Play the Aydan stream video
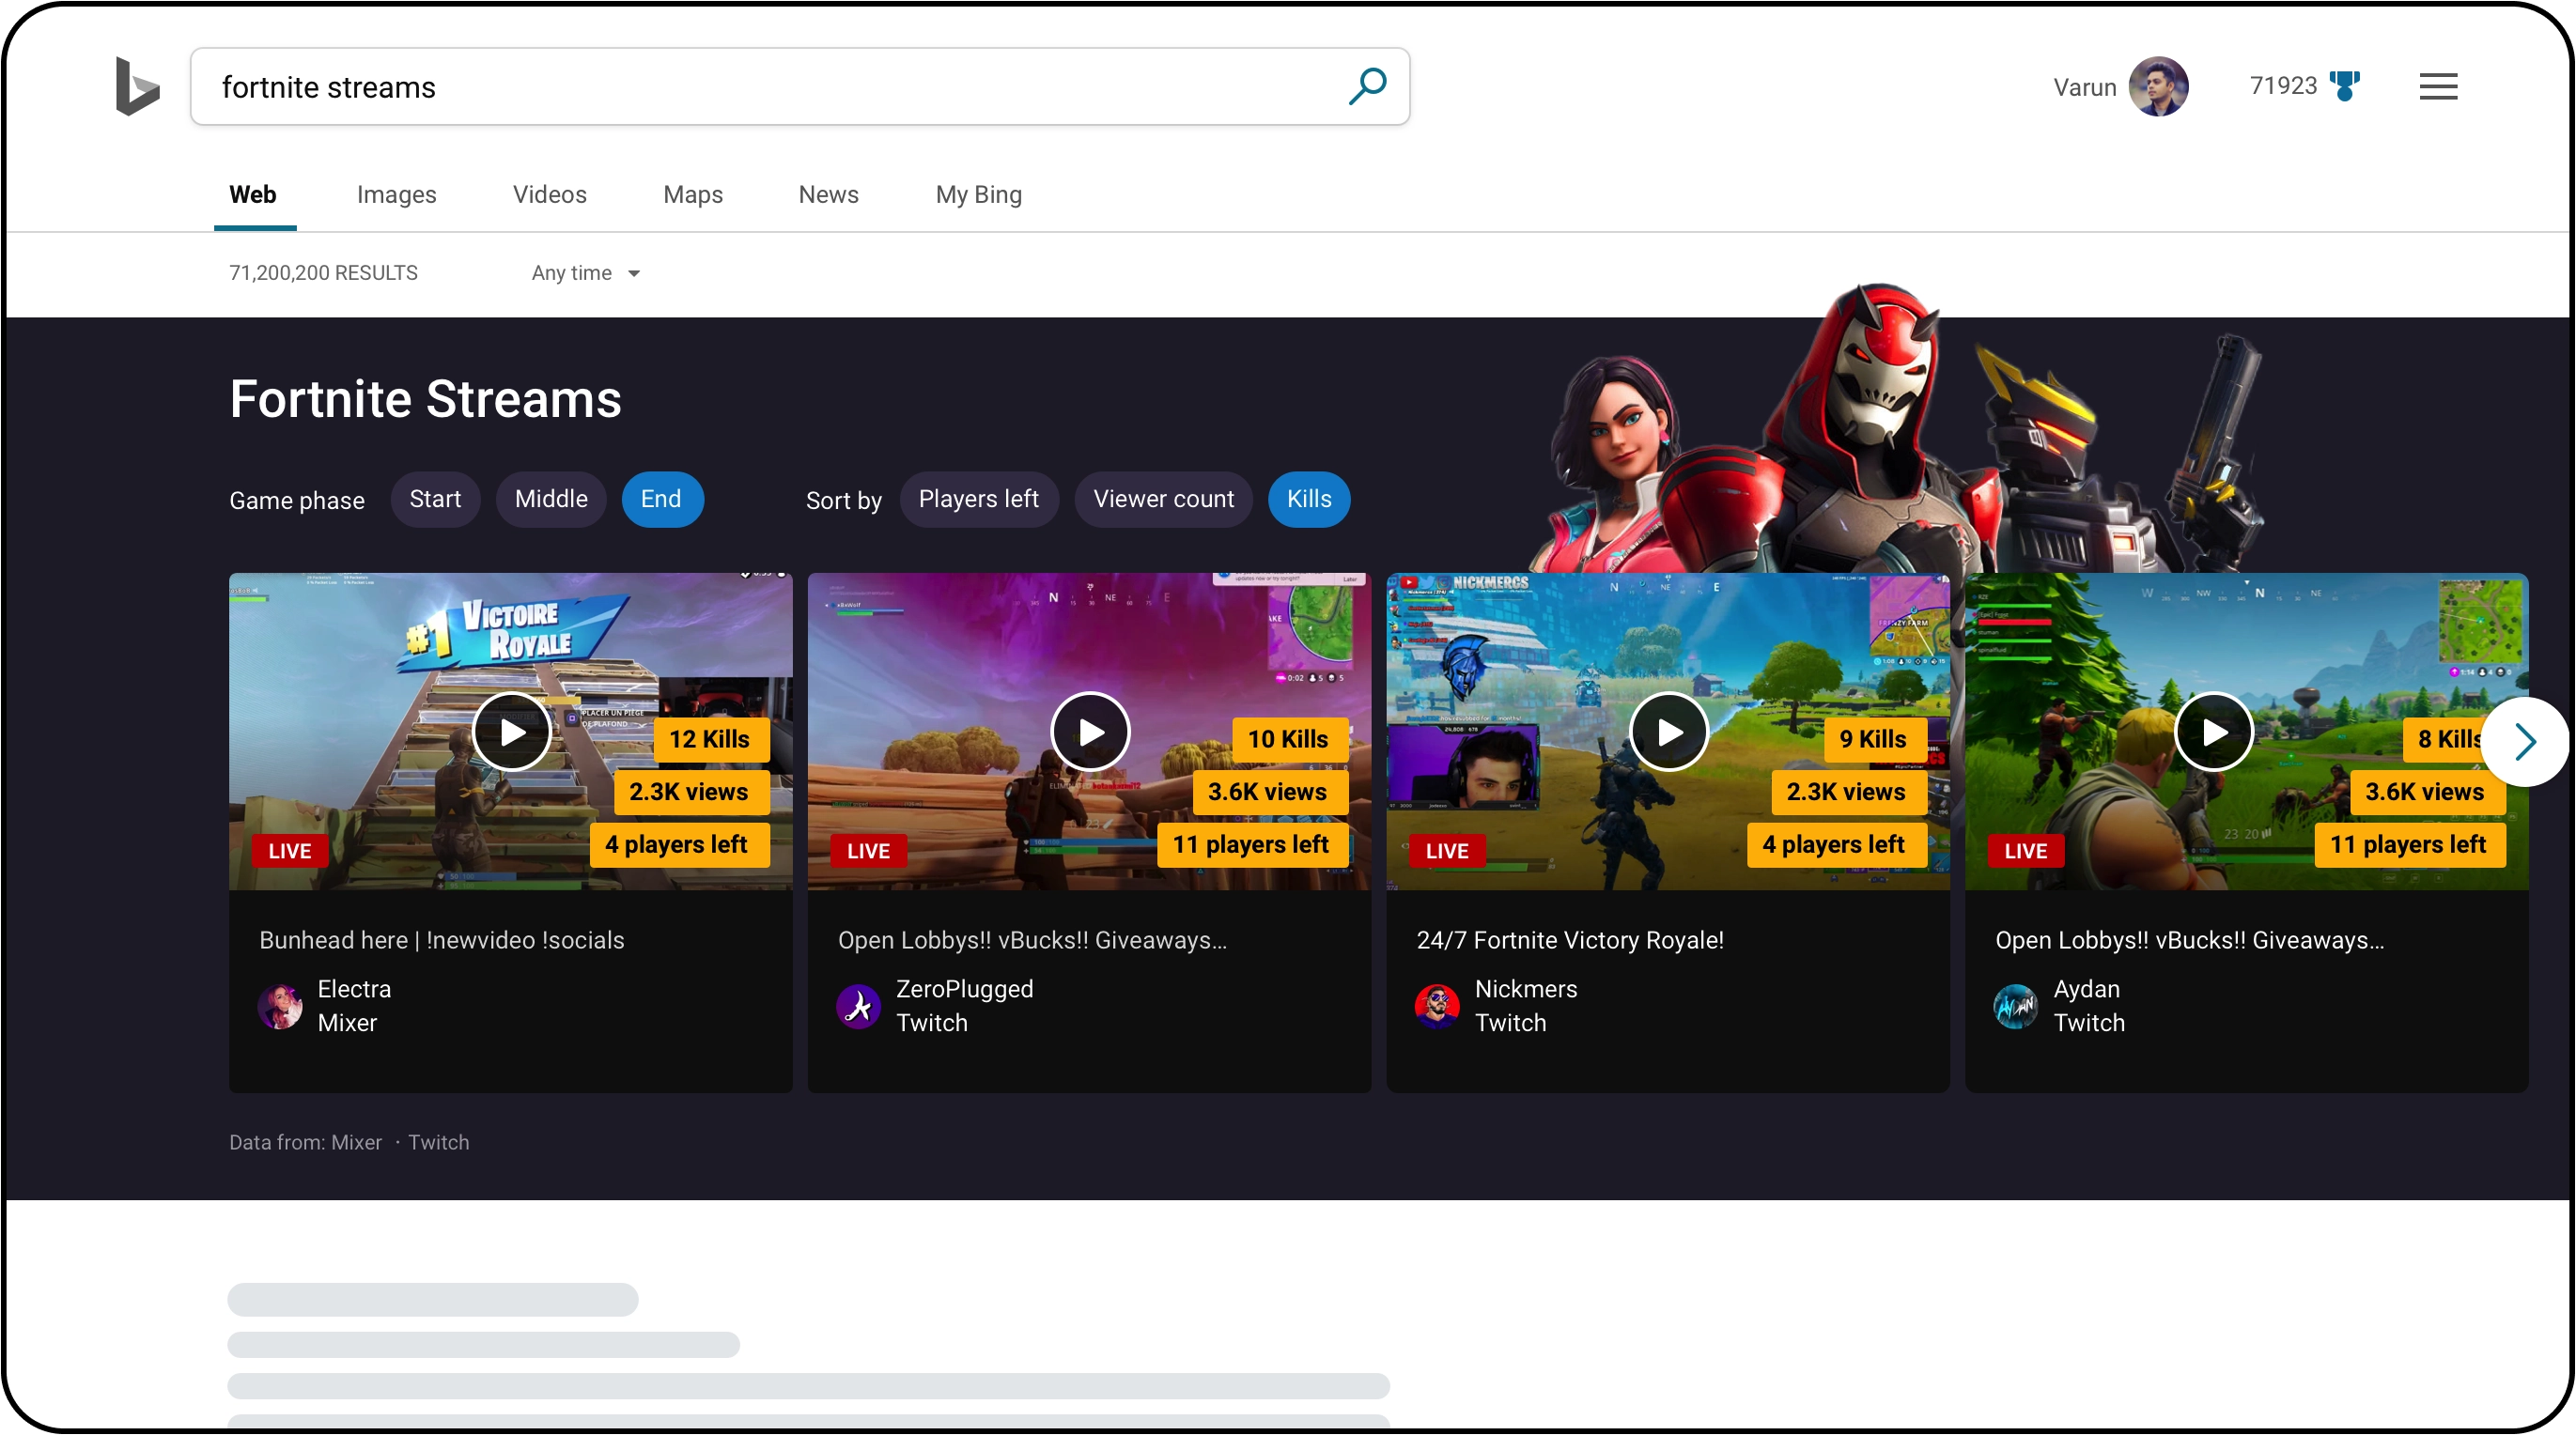The width and height of the screenshot is (2576, 1435). click(x=2214, y=732)
